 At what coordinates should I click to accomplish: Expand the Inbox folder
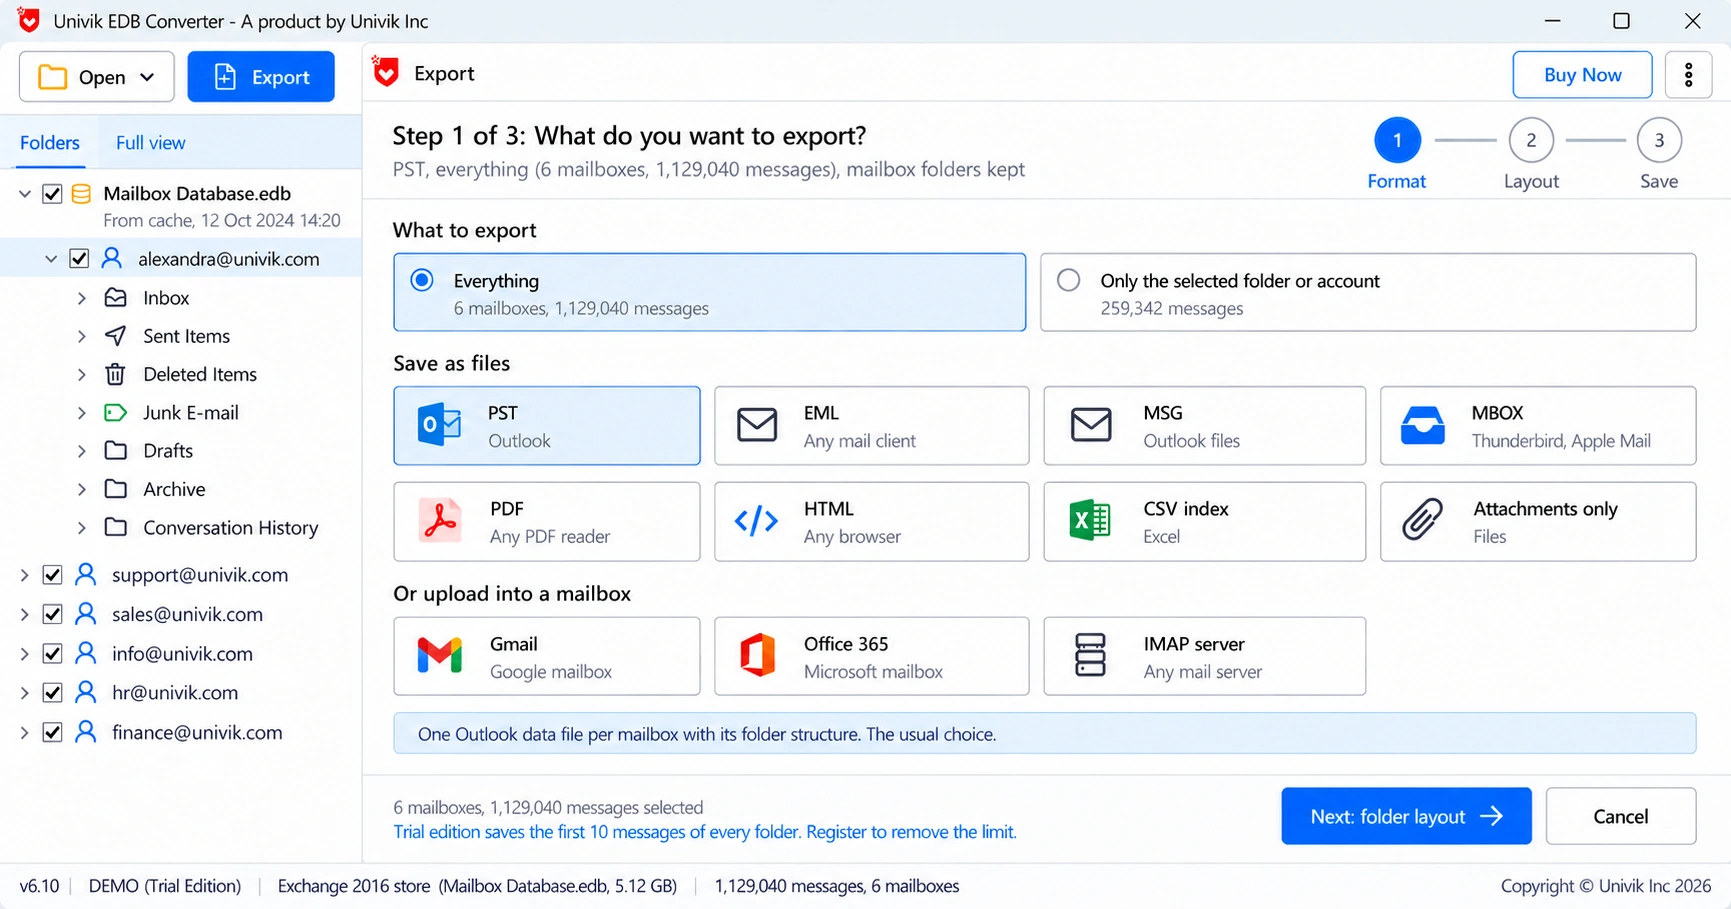(x=82, y=298)
